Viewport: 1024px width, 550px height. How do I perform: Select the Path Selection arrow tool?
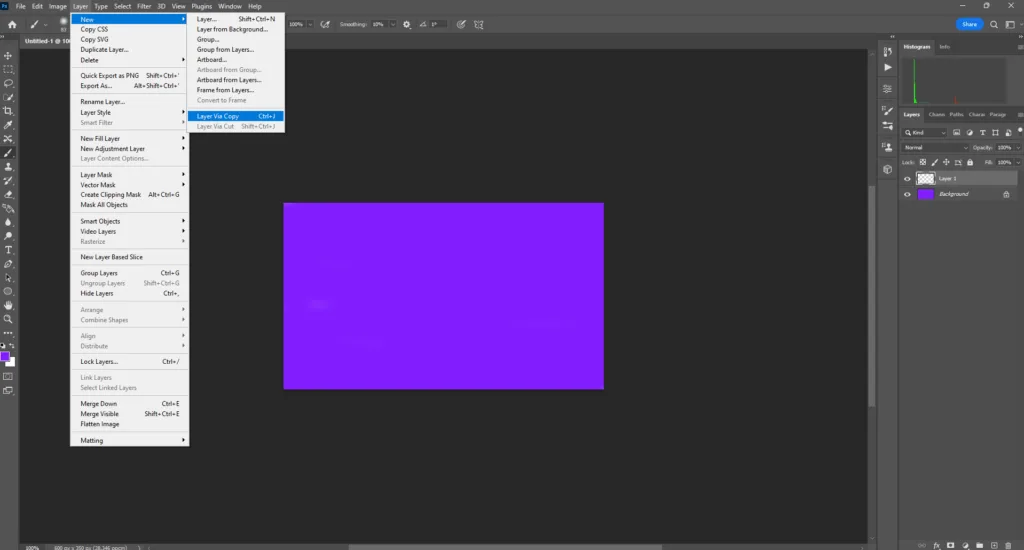click(x=8, y=278)
